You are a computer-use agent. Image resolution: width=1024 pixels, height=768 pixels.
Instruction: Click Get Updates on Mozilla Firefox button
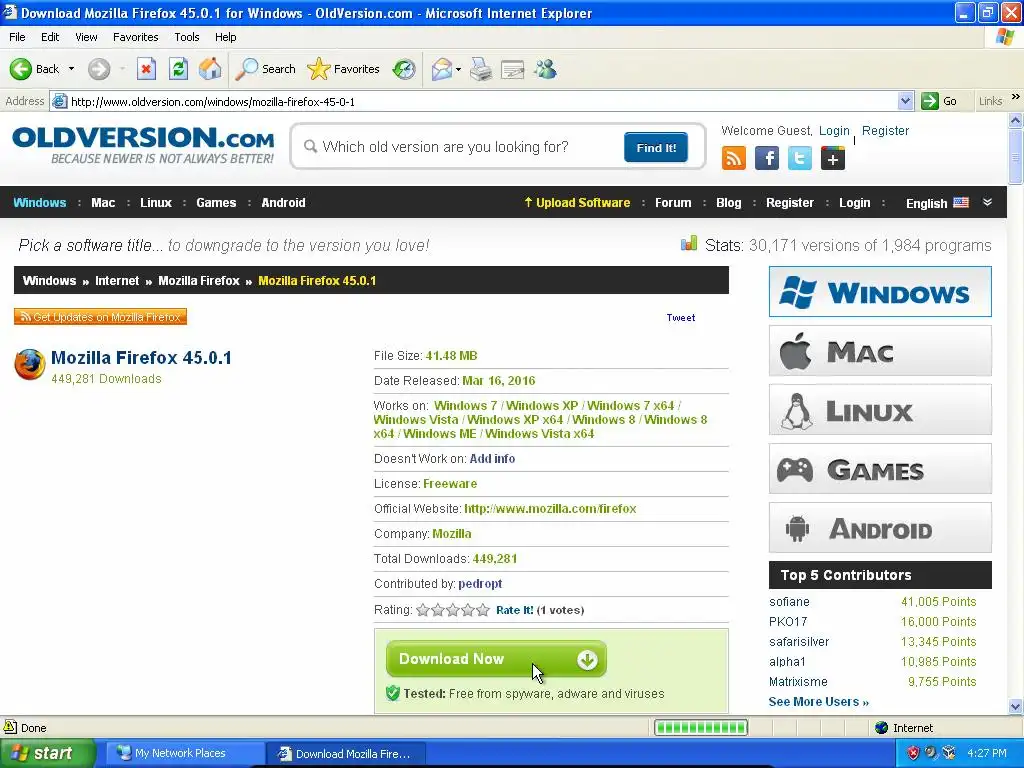pyautogui.click(x=101, y=317)
